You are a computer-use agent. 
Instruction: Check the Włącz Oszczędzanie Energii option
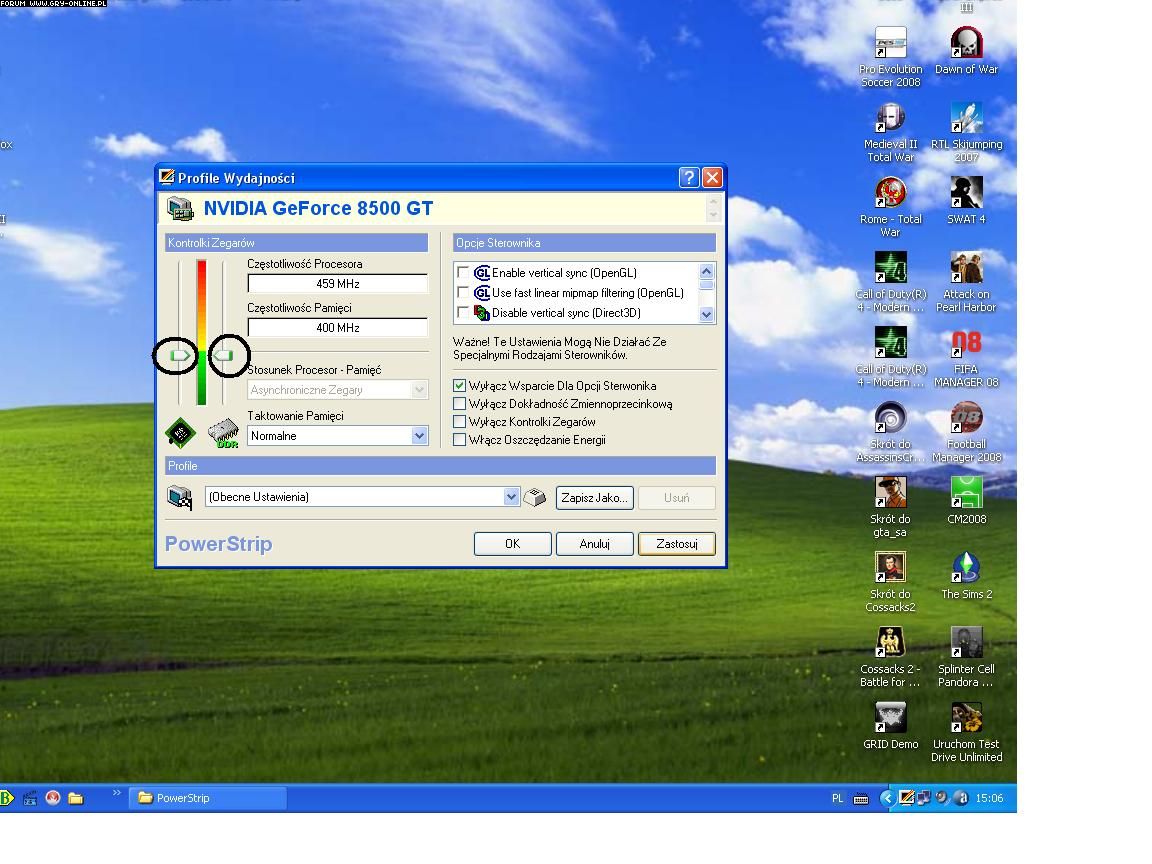tap(460, 440)
